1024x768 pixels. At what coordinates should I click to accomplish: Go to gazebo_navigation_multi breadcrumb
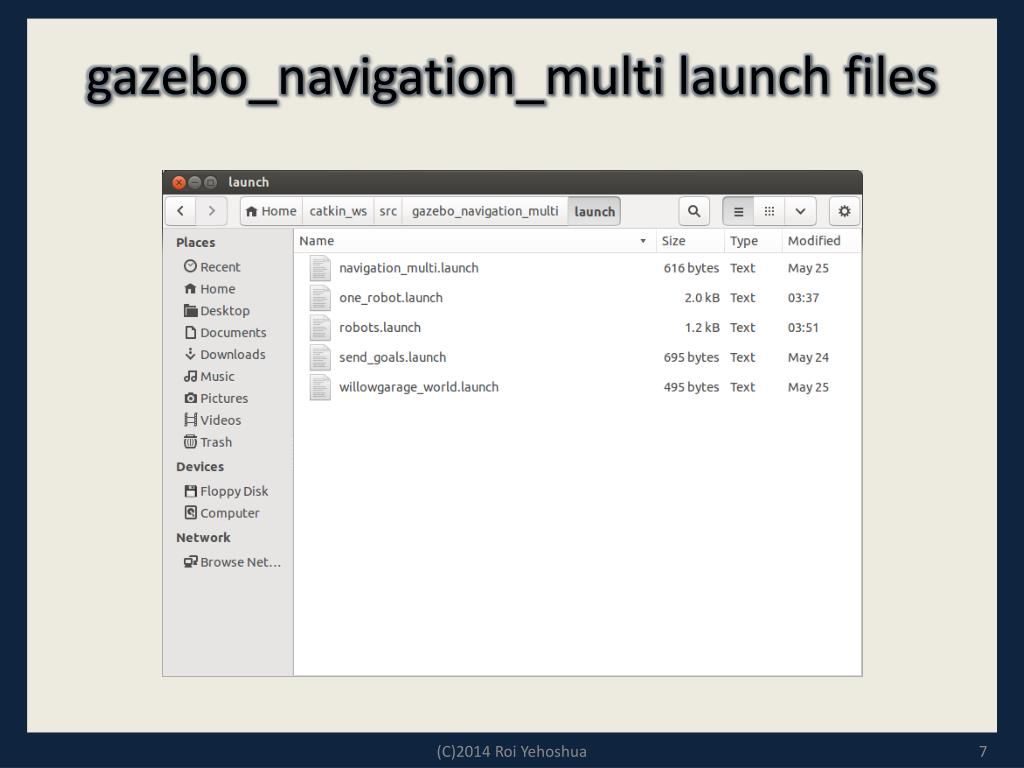[x=485, y=211]
